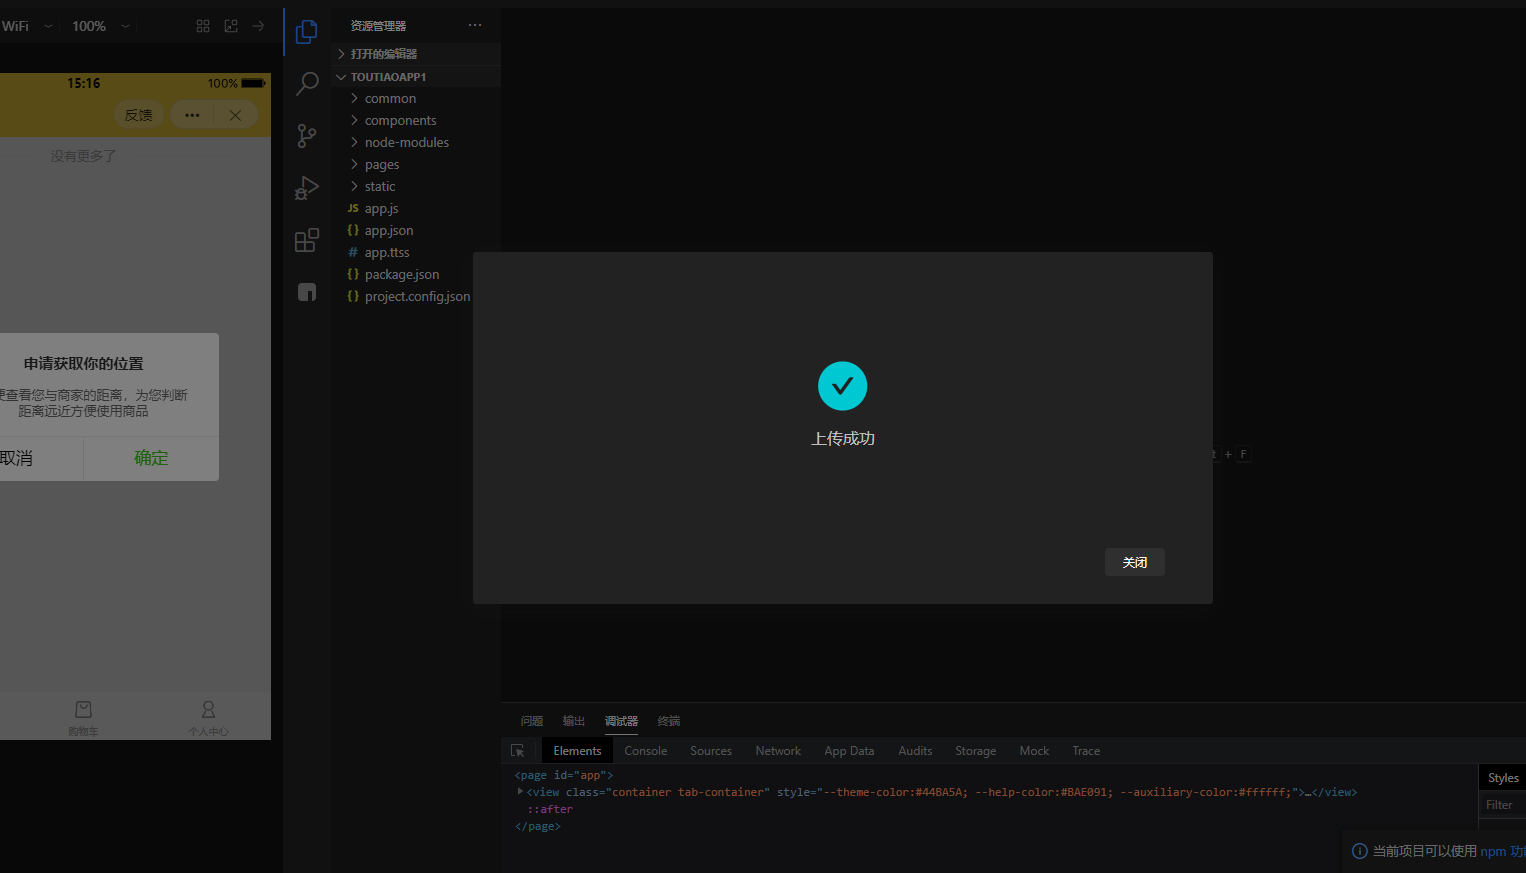Viewport: 1526px width, 873px height.
Task: Select the Storage devtools tab
Action: tap(975, 751)
